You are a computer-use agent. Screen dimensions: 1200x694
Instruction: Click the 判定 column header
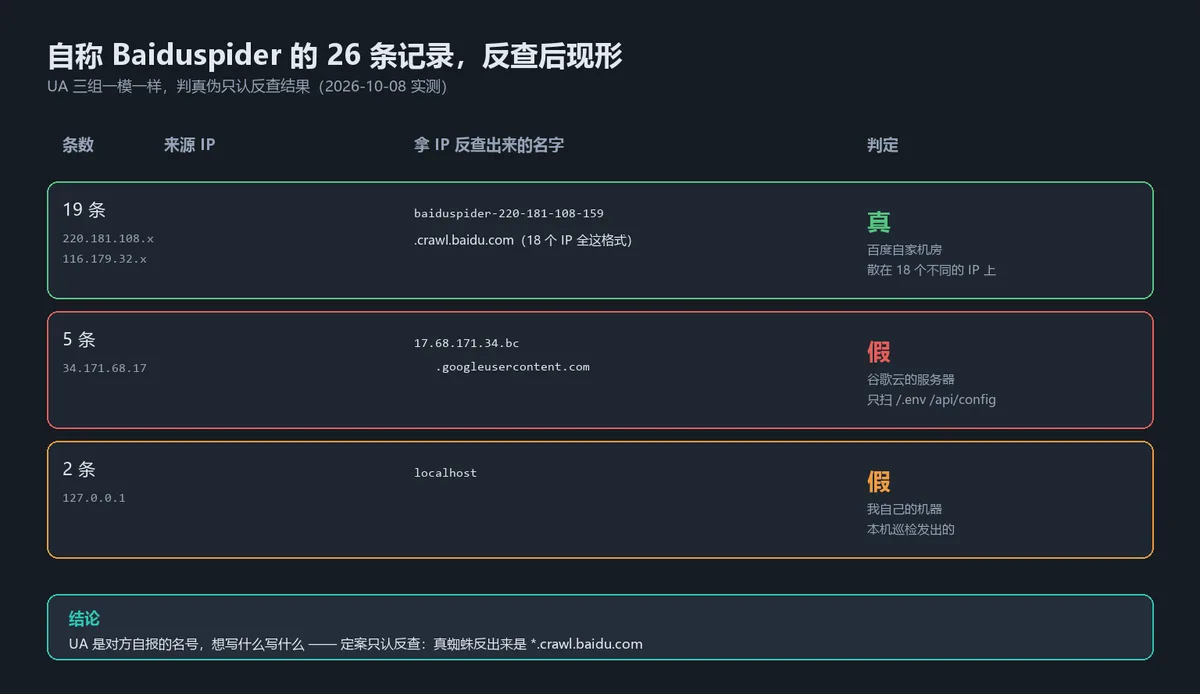(882, 145)
